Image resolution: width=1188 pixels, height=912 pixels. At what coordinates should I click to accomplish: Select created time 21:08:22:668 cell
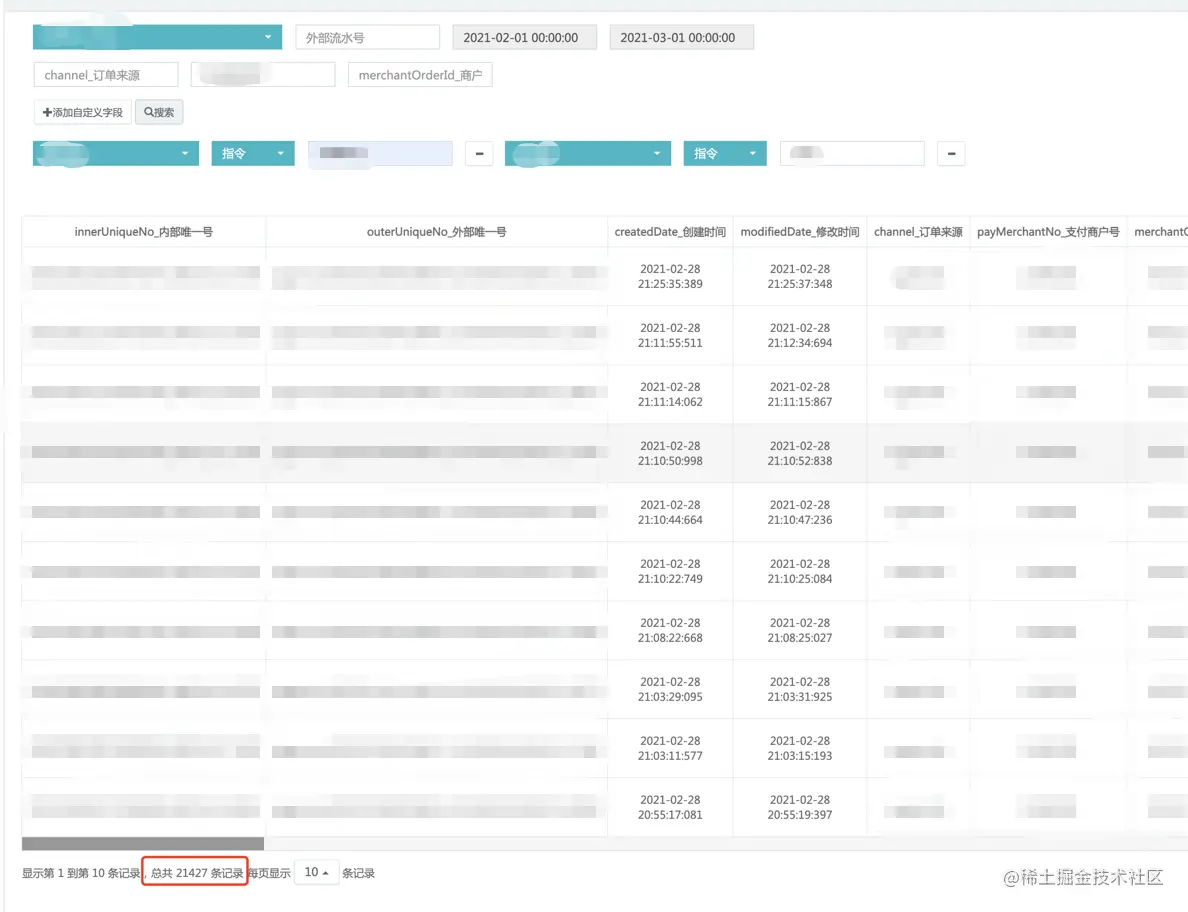pyautogui.click(x=670, y=631)
